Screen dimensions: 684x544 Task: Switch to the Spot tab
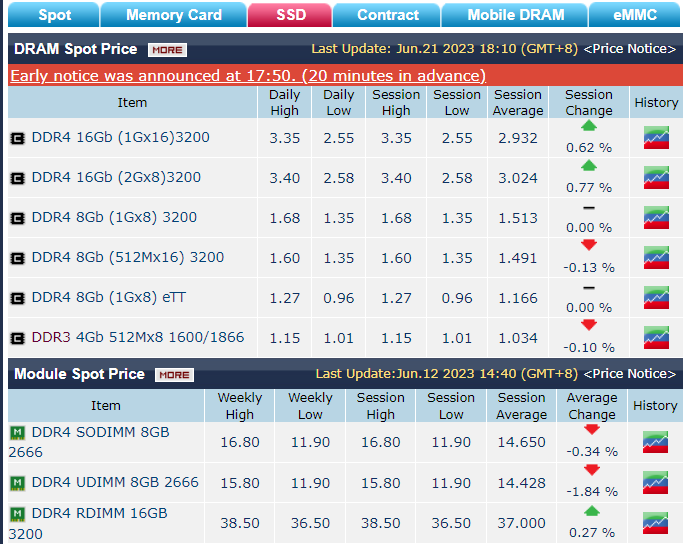coord(54,15)
